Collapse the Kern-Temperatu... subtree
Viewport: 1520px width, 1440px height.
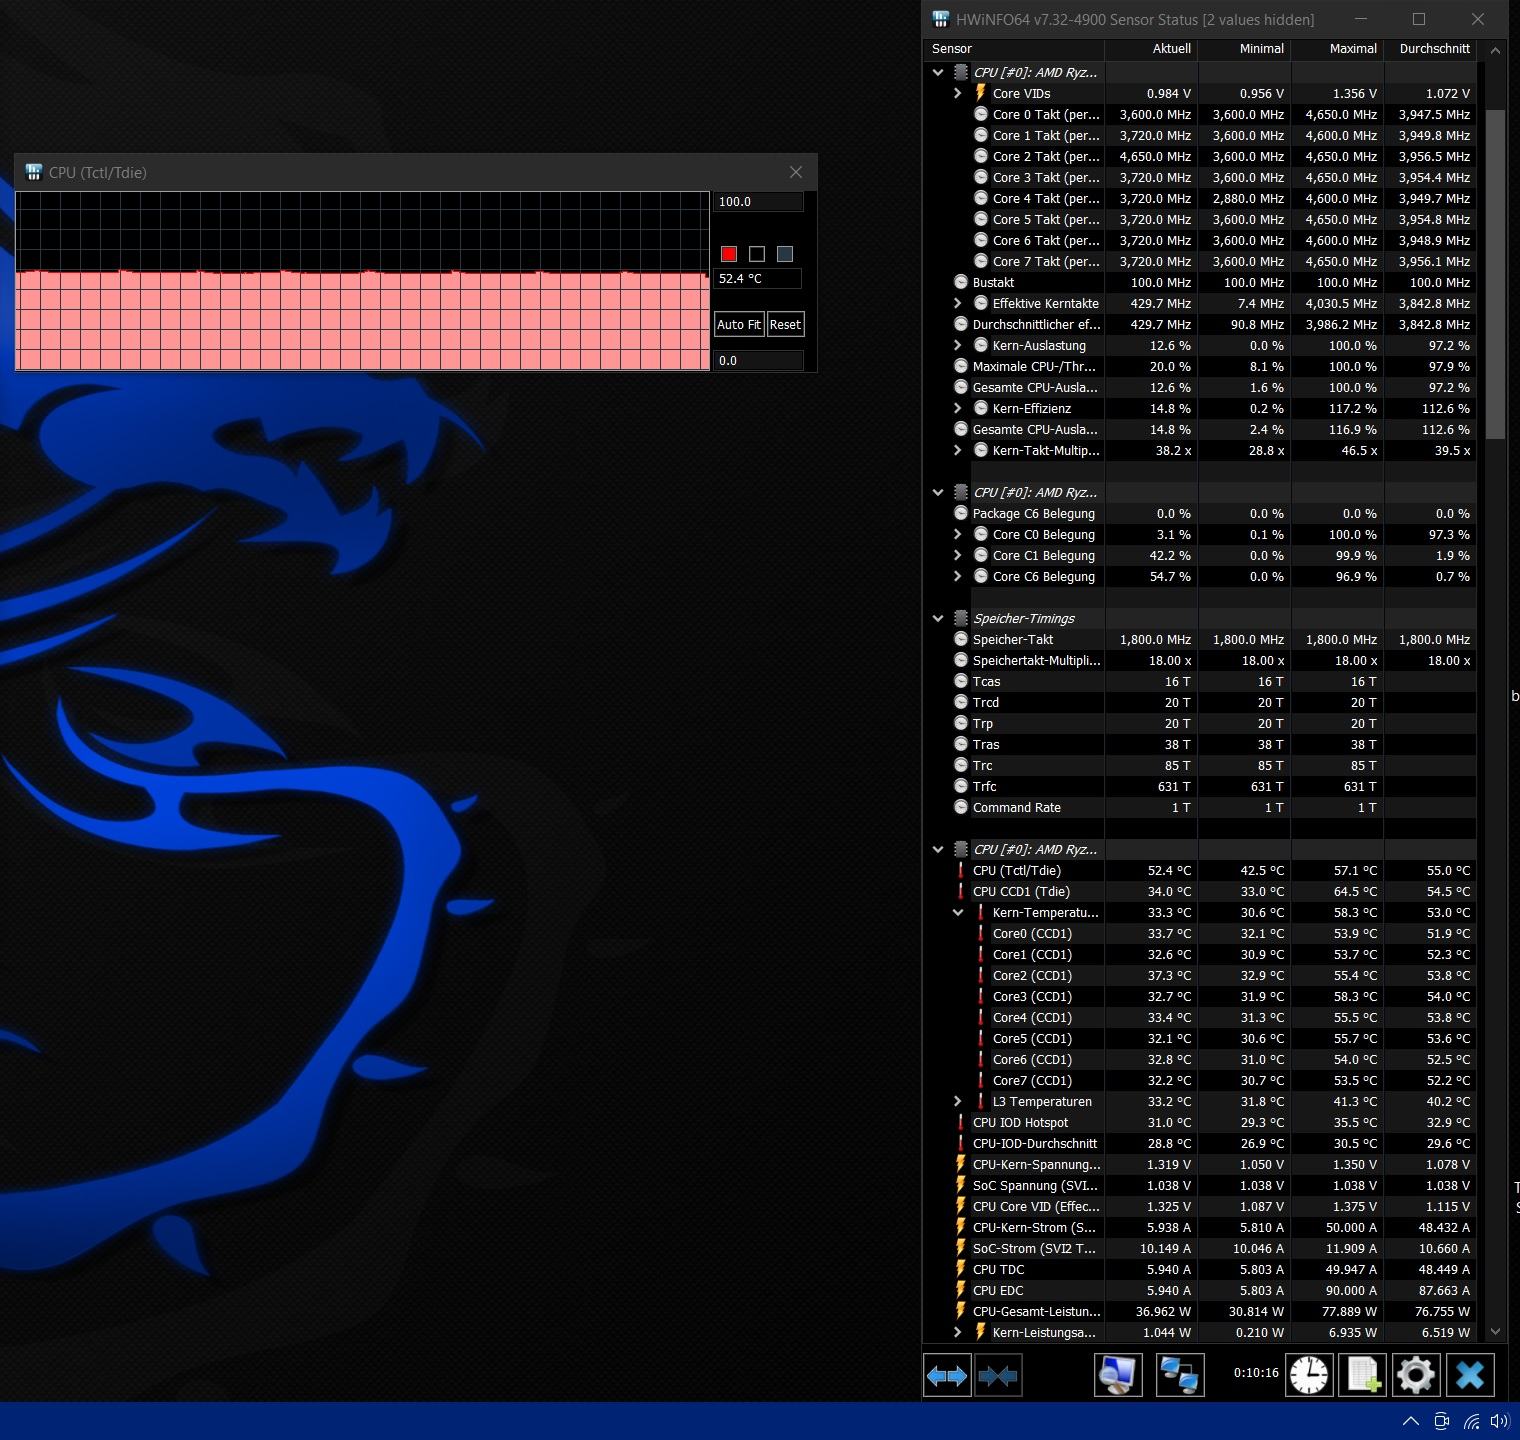(957, 912)
